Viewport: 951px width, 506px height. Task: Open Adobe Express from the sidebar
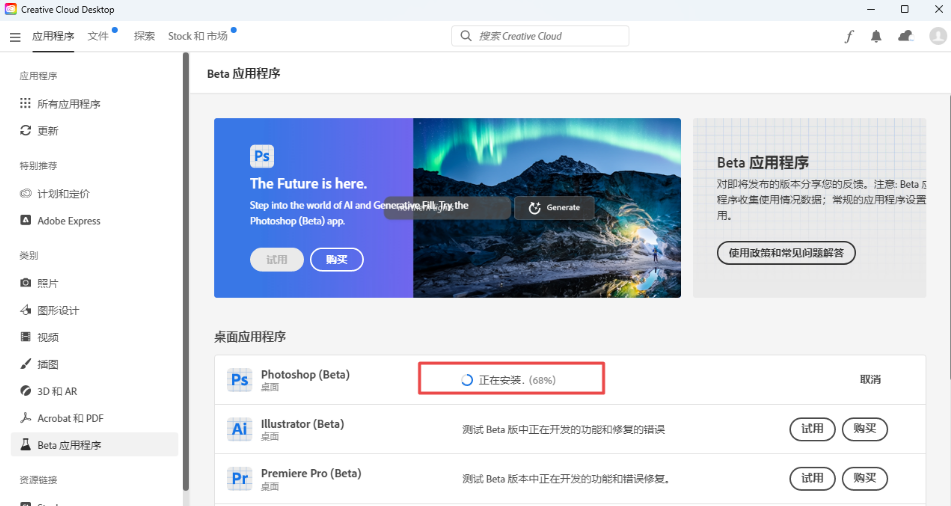68,221
